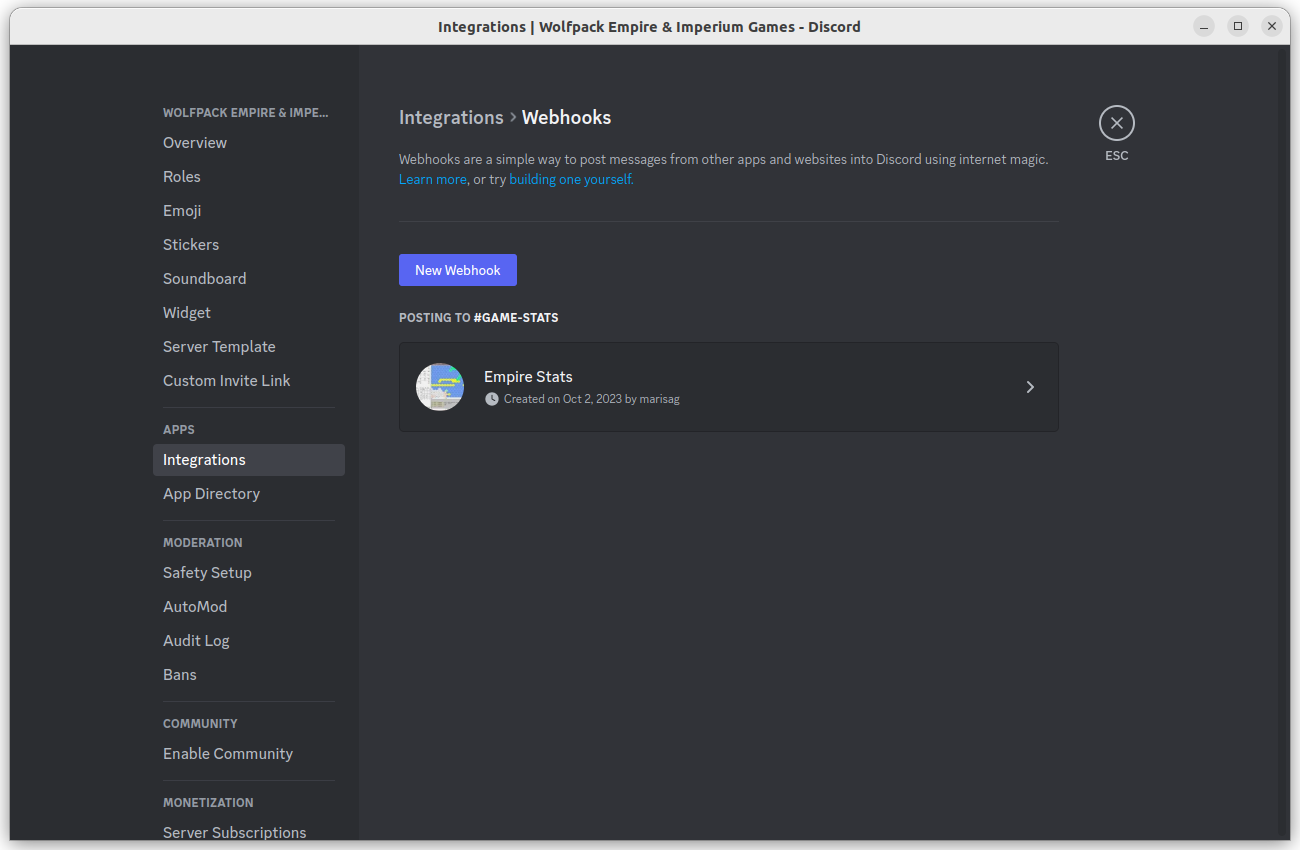Screen dimensions: 1300x850
Task: Click the POSTING TO #GAME-STATS label
Action: (479, 318)
